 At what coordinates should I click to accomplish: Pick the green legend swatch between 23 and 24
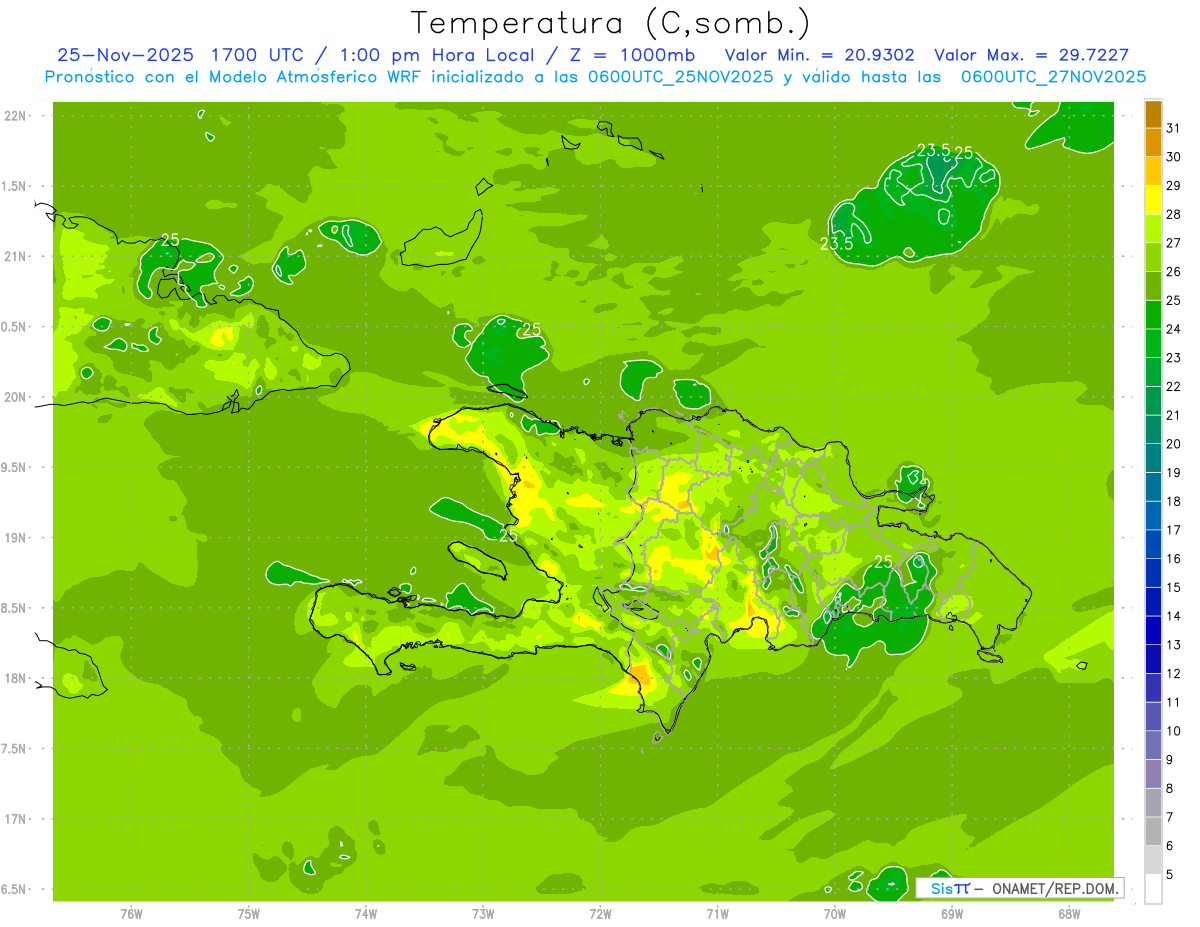[1153, 343]
